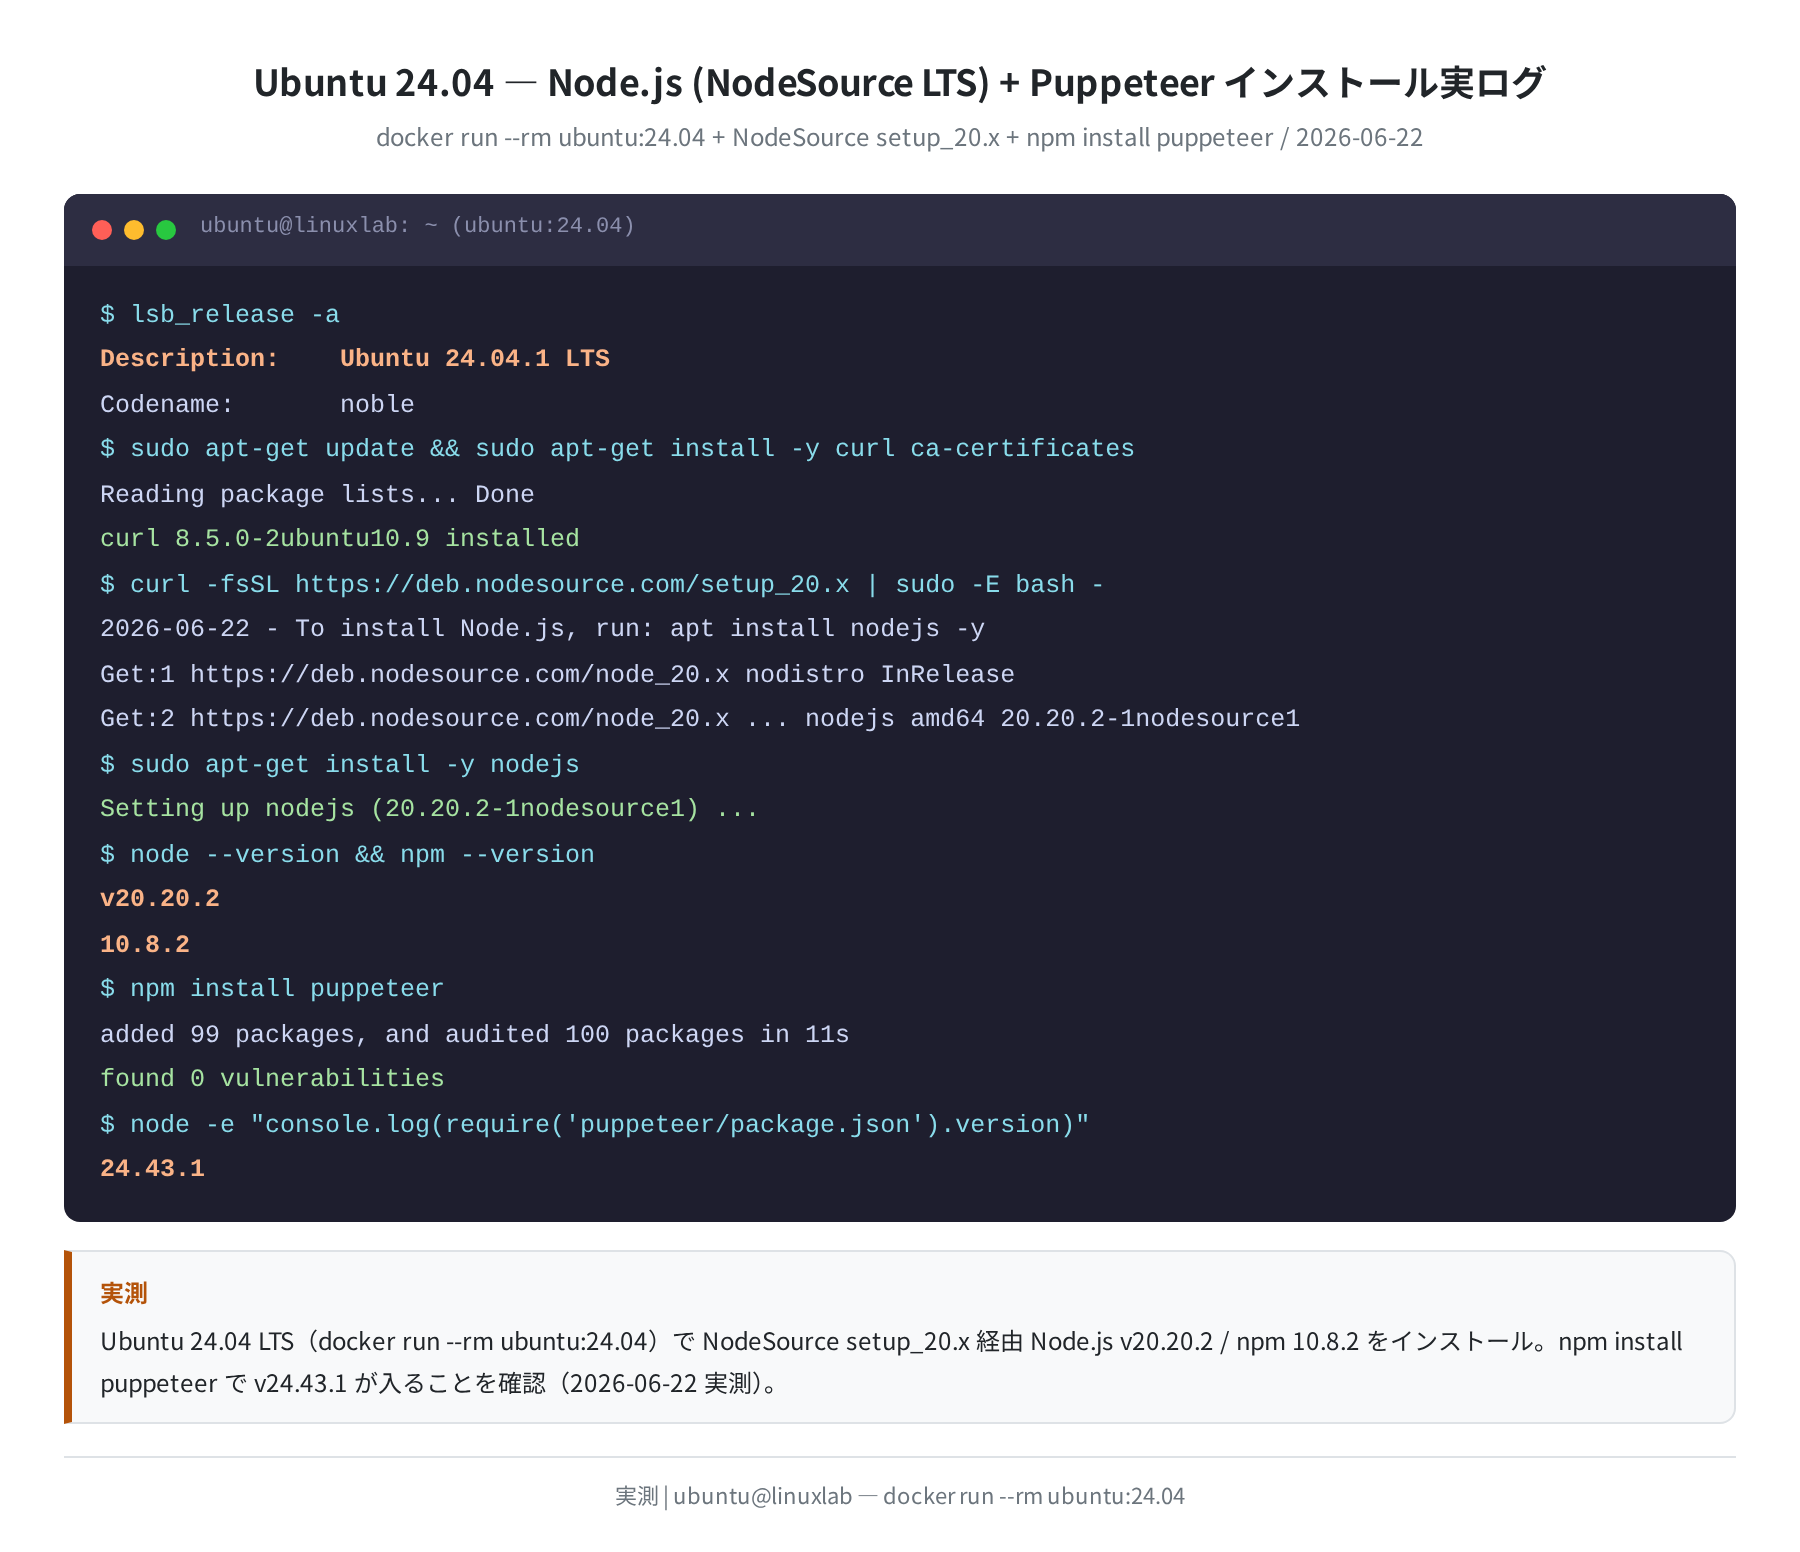Click '$ sudo apt-get install -y nodejs' command
Screen dimensions: 1800x1552
click(340, 764)
